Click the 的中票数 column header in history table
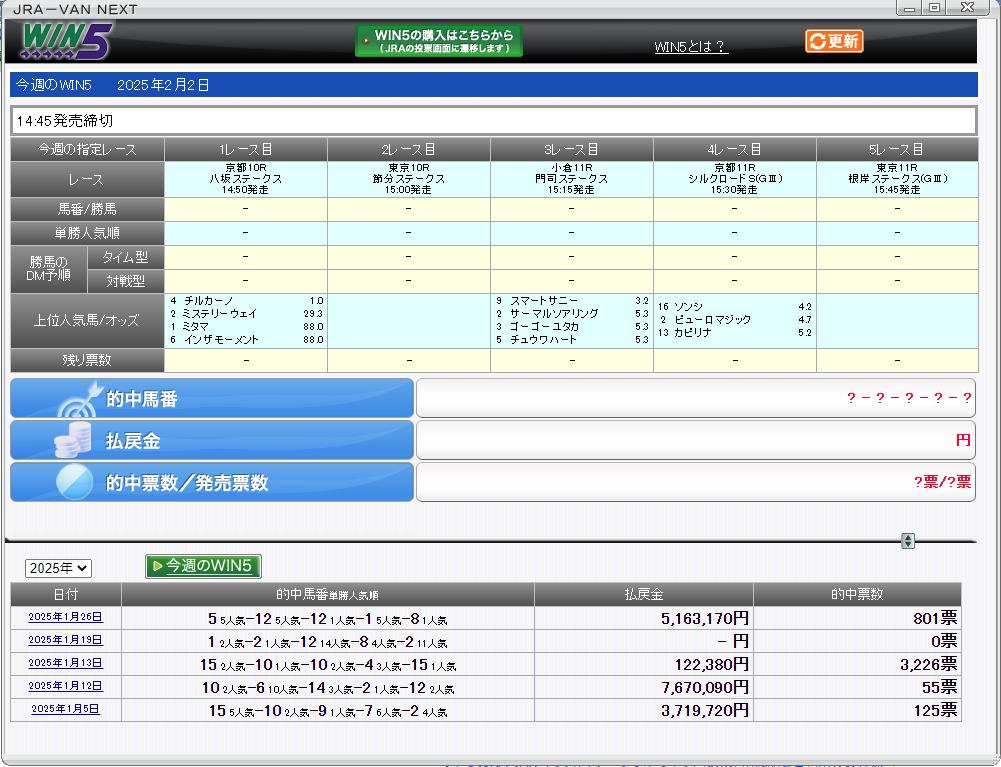This screenshot has width=1001, height=767. coord(857,595)
